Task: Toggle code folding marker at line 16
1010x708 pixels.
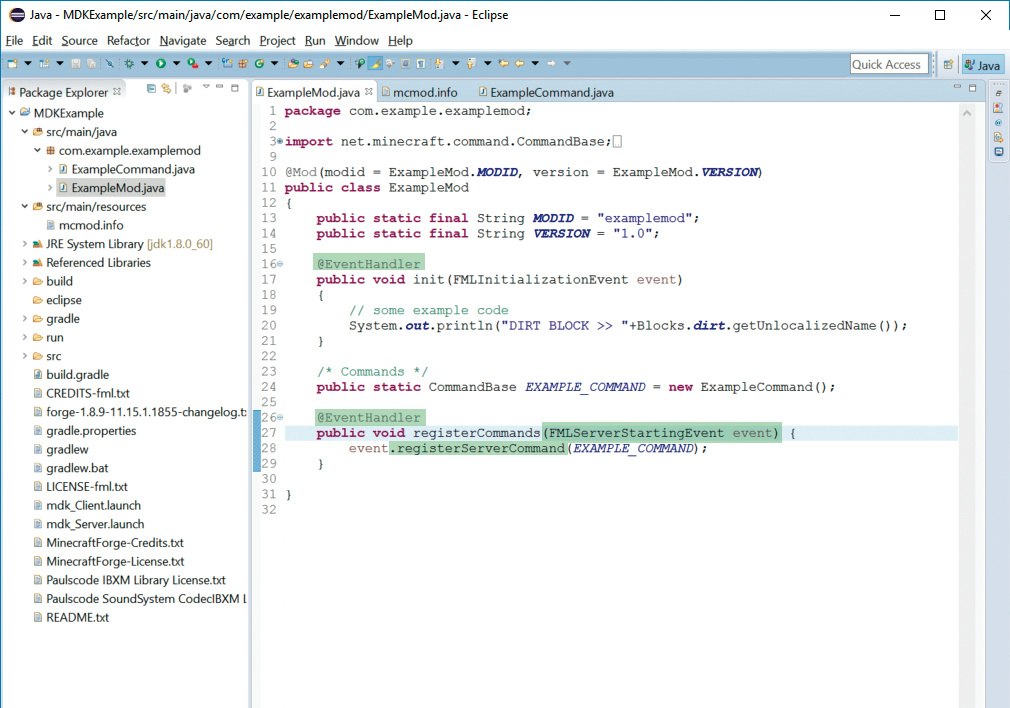Action: click(x=280, y=264)
